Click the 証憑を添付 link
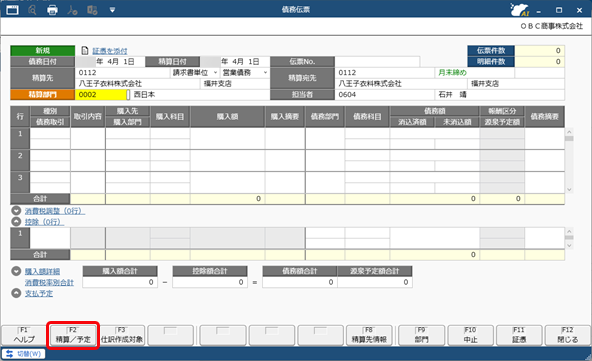The width and height of the screenshot is (592, 361). [x=110, y=51]
